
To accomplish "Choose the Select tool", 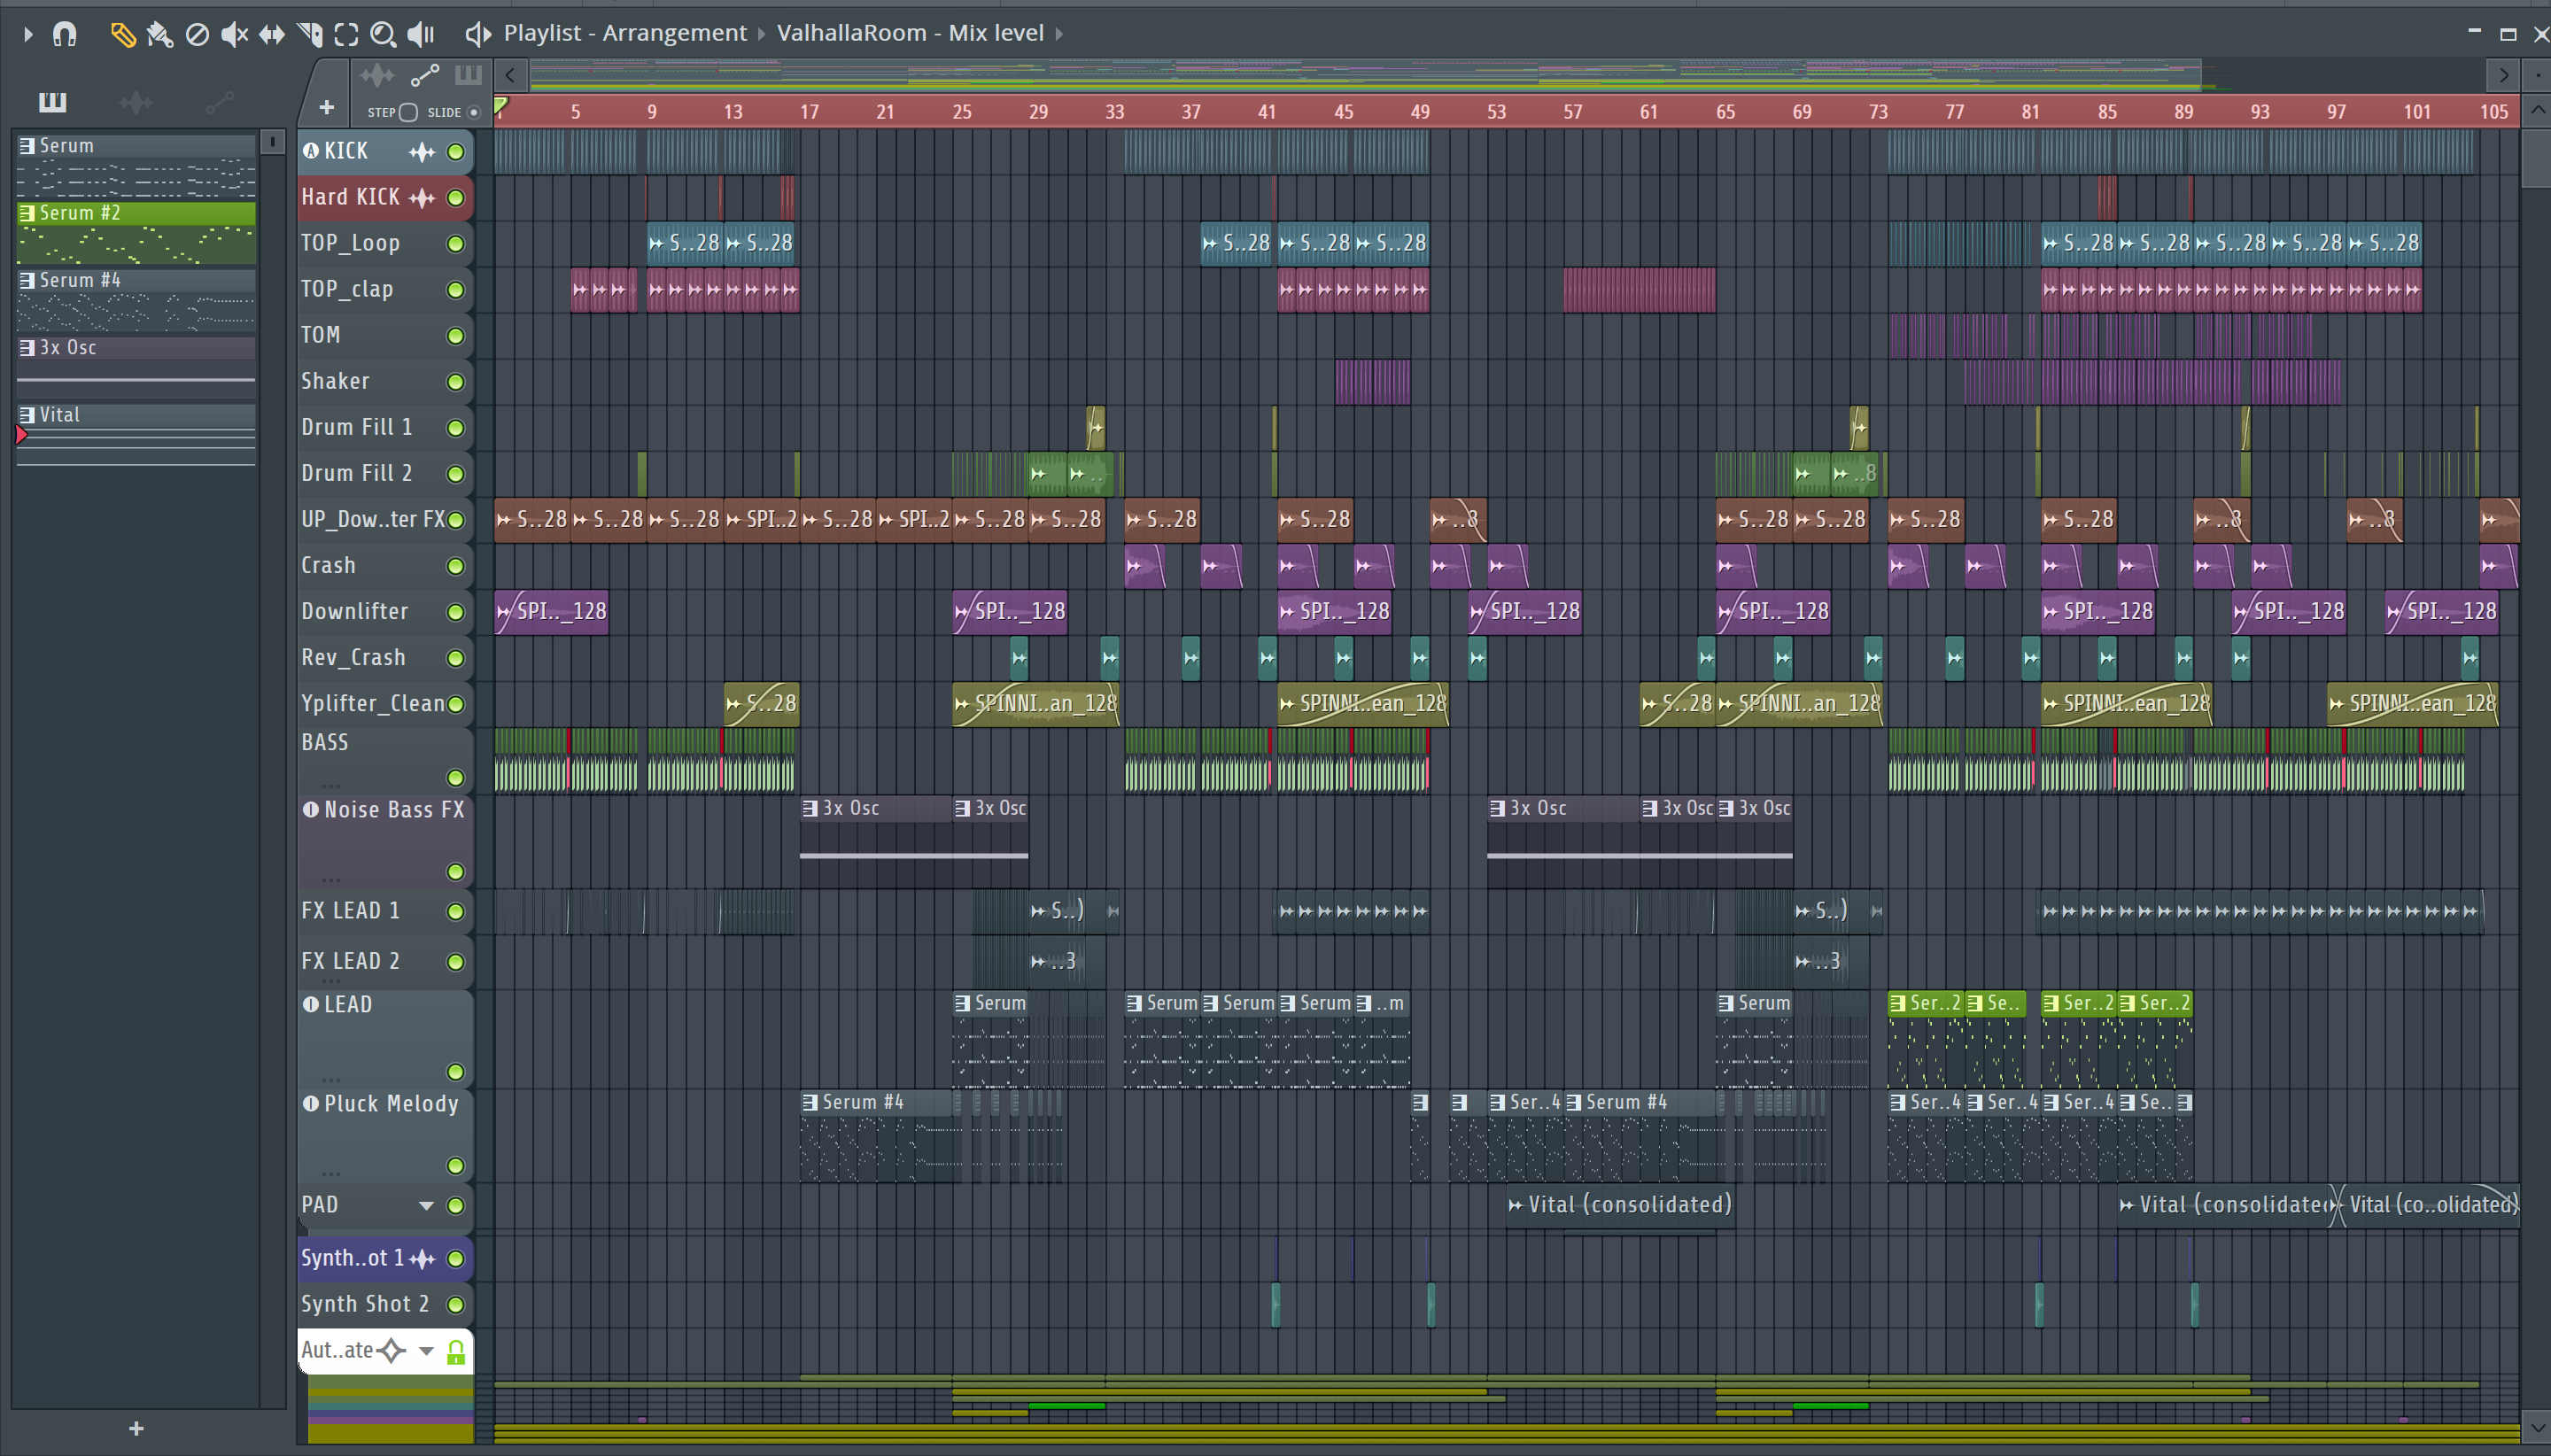I will 346,35.
